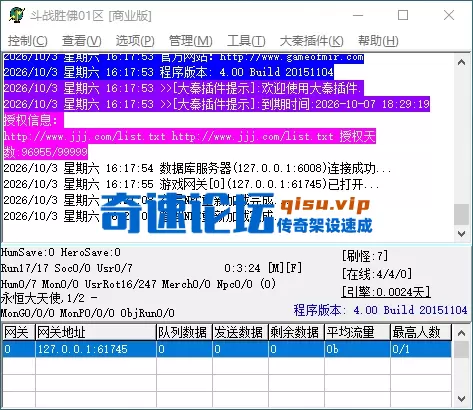Viewport: 473px width, 410px height.
Task: Open the 管理(M) menu
Action: click(190, 41)
